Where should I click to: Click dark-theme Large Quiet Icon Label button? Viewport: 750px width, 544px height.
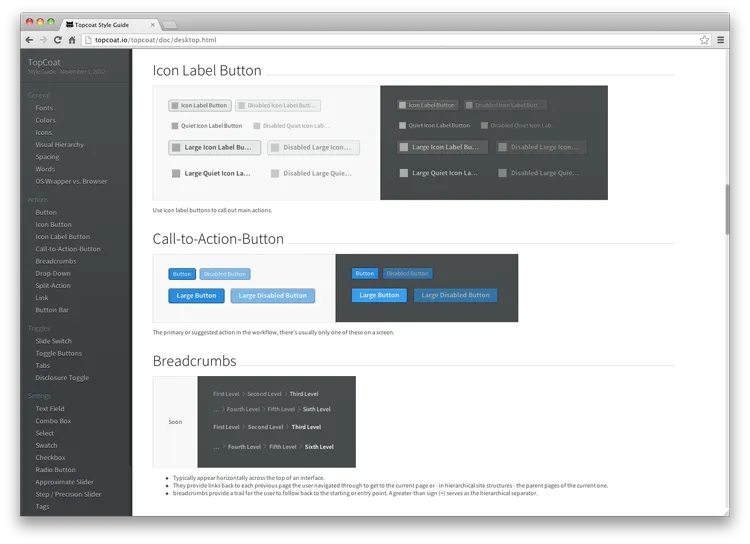pyautogui.click(x=439, y=173)
